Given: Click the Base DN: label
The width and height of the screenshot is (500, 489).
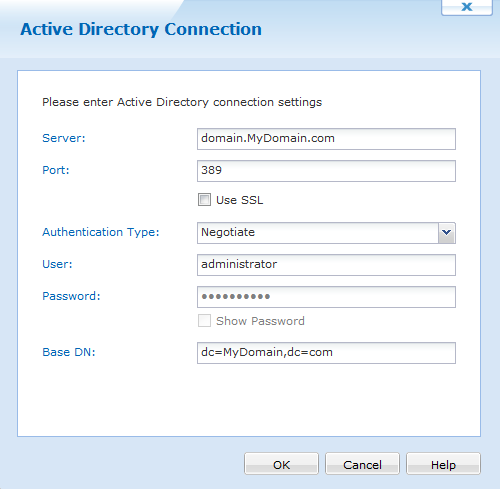Looking at the screenshot, I should 69,352.
